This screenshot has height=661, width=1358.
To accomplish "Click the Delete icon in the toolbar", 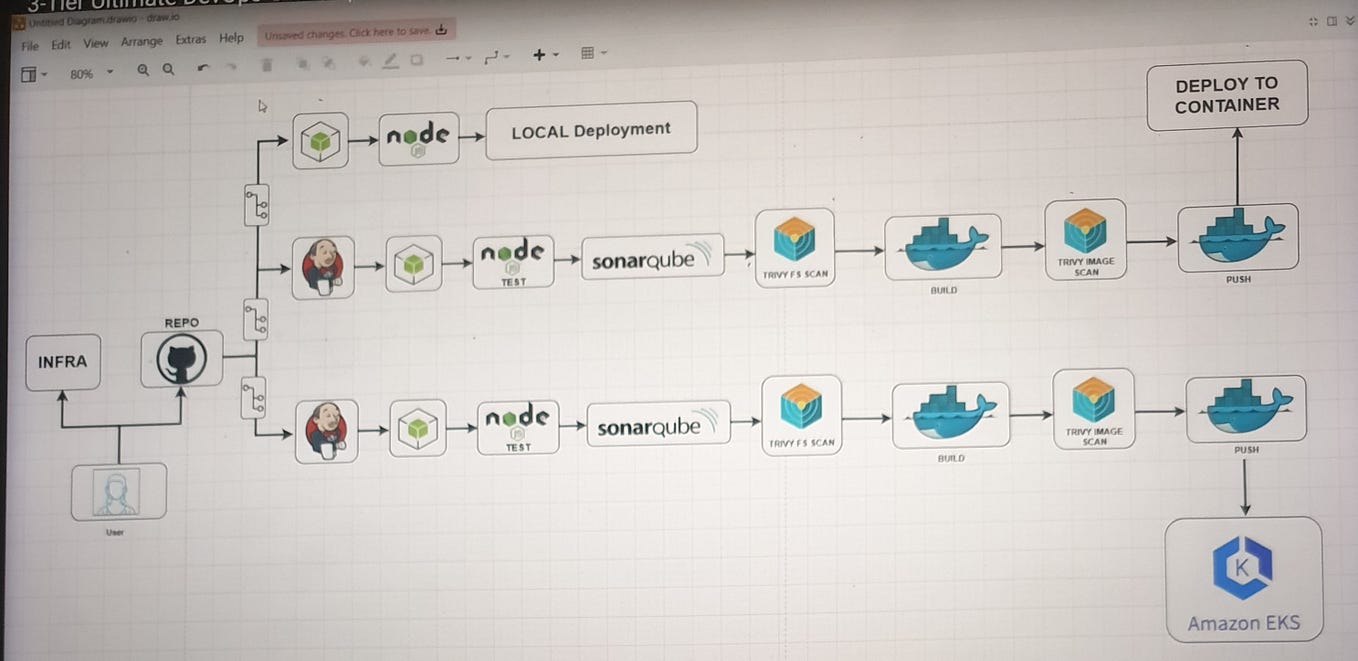I will 264,64.
